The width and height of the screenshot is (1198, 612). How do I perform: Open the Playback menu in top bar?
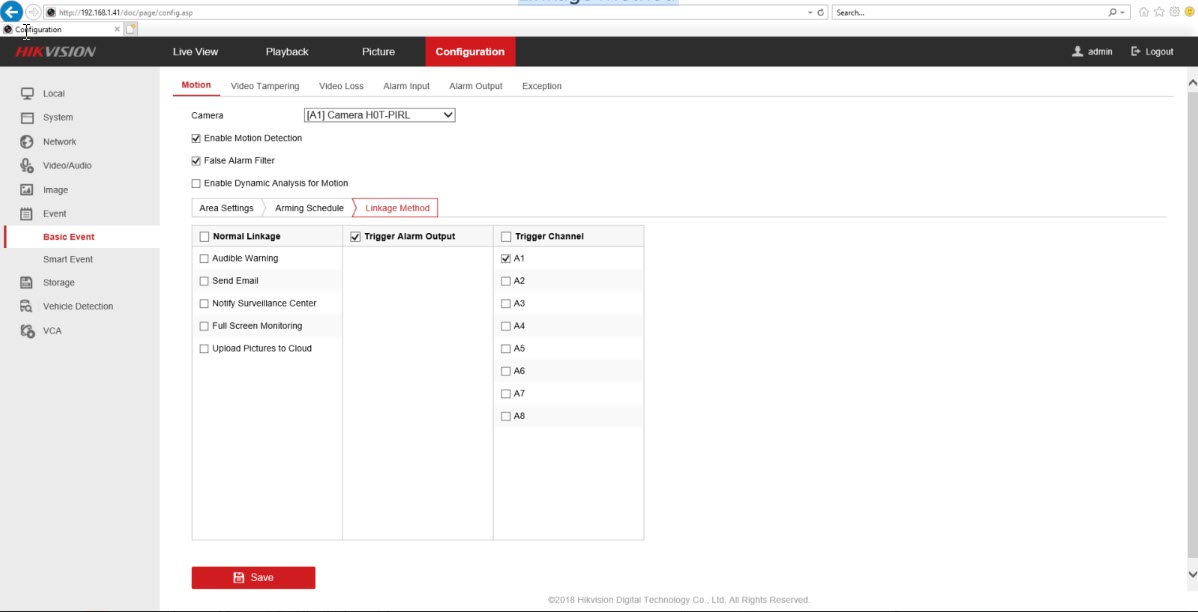pyautogui.click(x=287, y=52)
